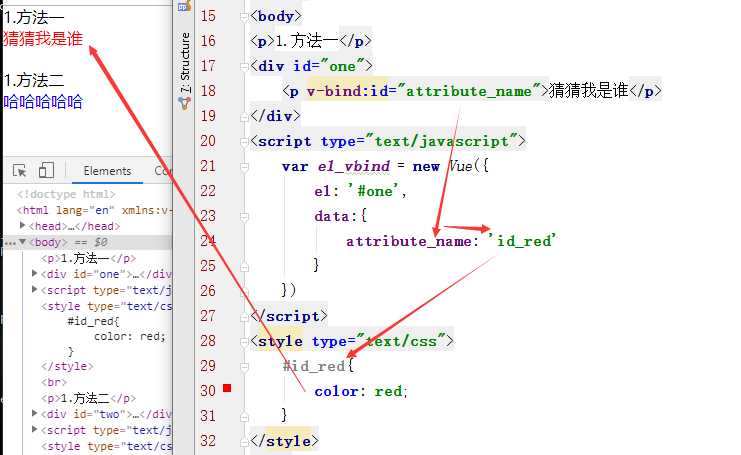Image resolution: width=741 pixels, height=455 pixels.
Task: Click the Structure panel icon below its label
Action: (184, 103)
